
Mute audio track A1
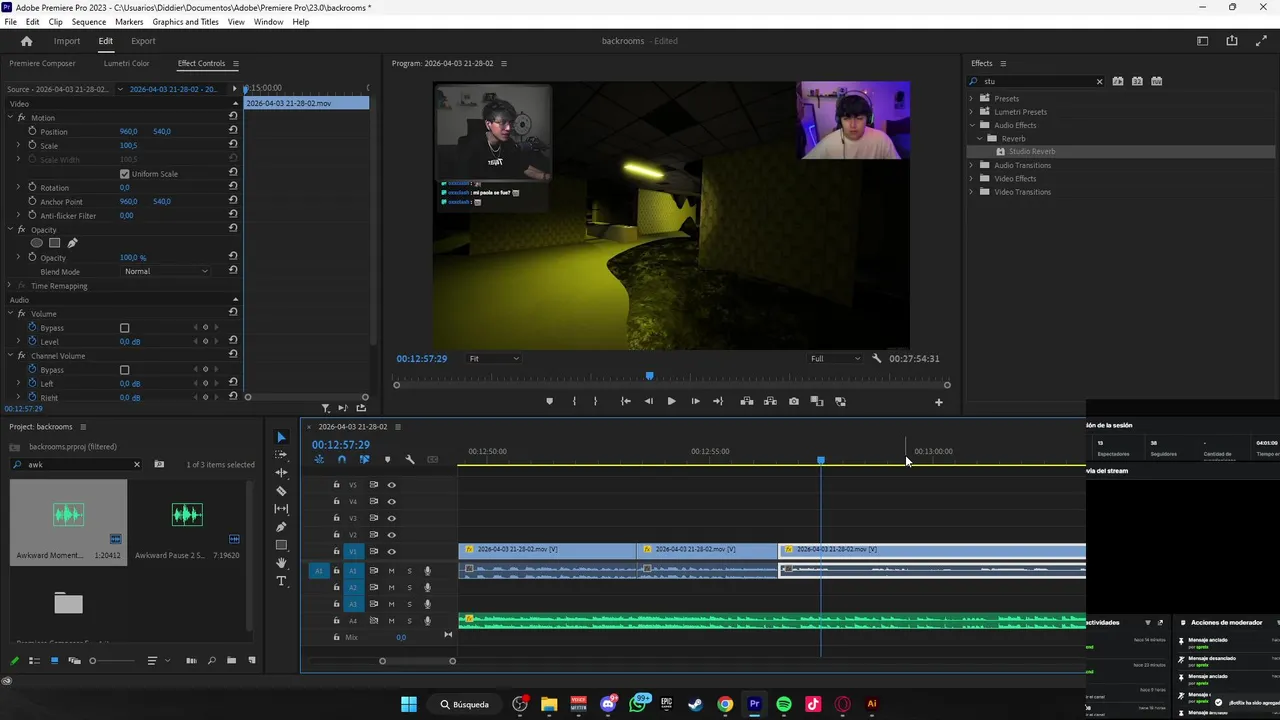coord(392,571)
